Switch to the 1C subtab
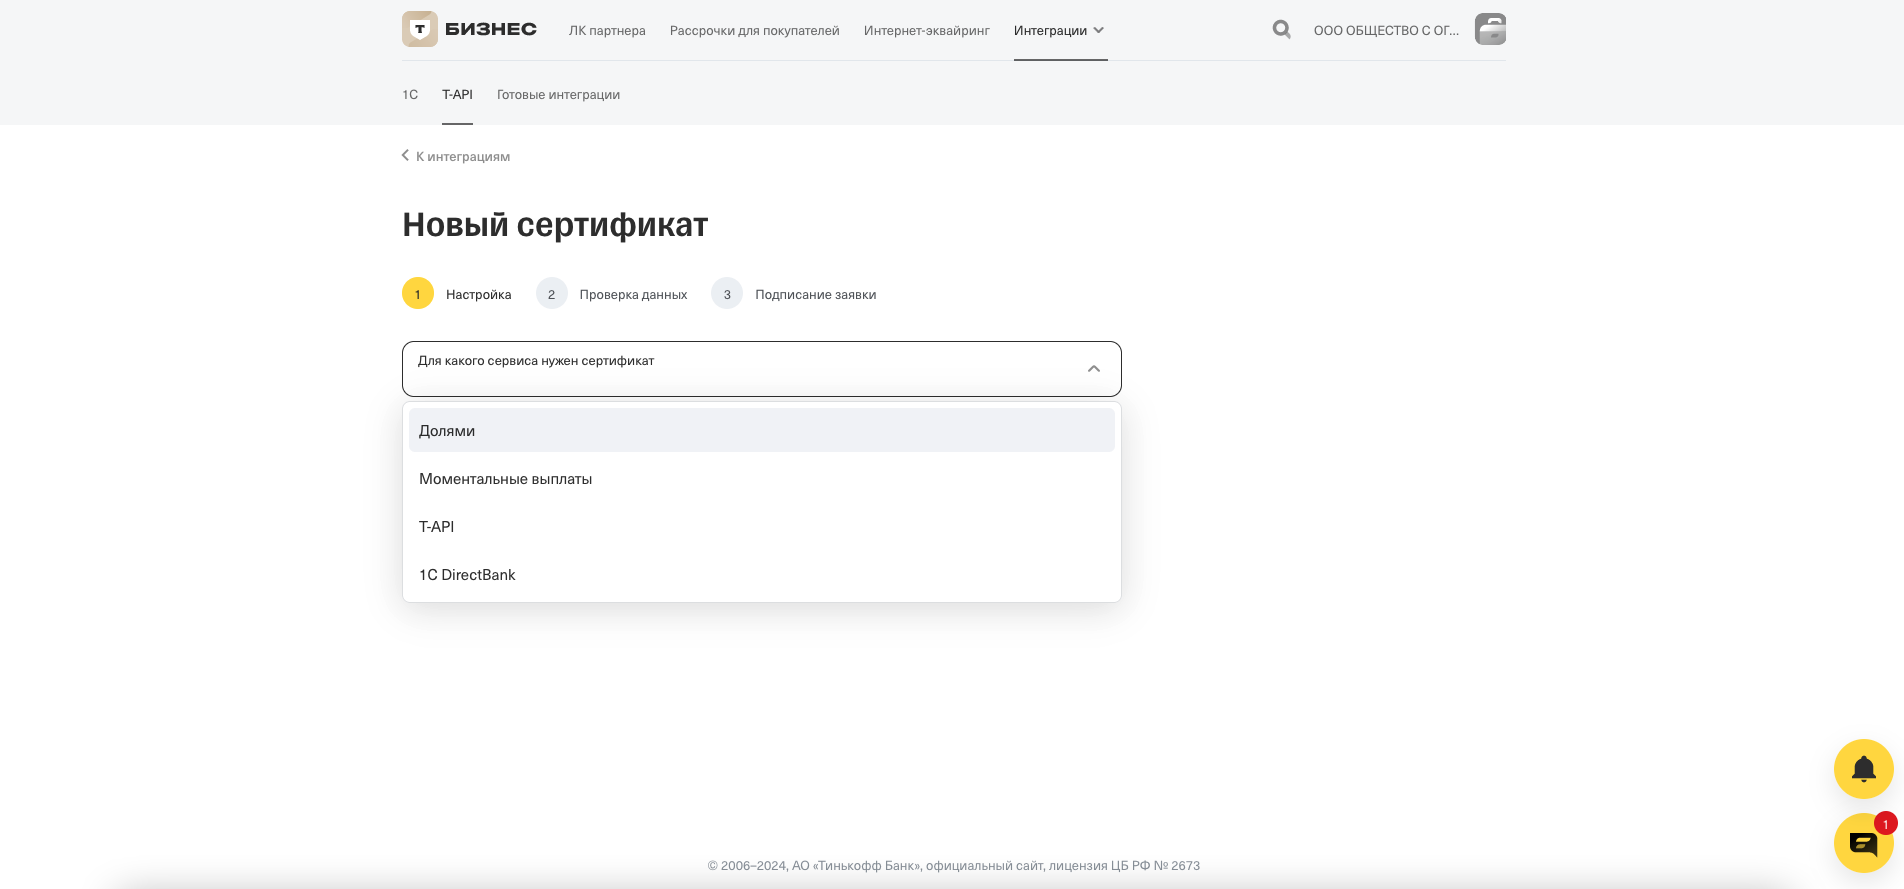 click(x=410, y=94)
